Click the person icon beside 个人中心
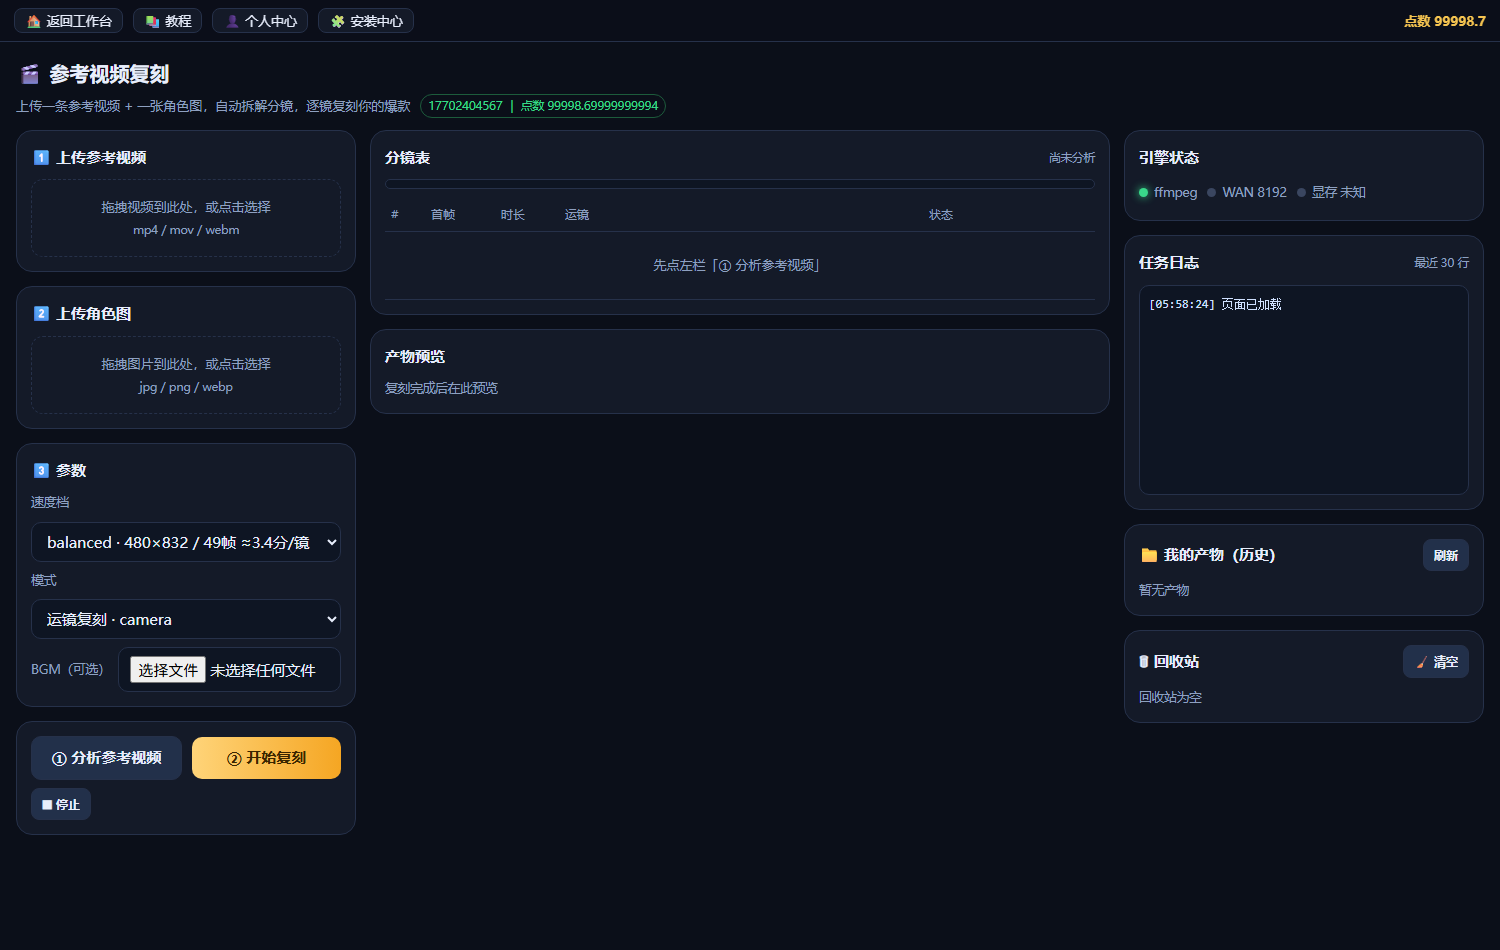 point(232,21)
